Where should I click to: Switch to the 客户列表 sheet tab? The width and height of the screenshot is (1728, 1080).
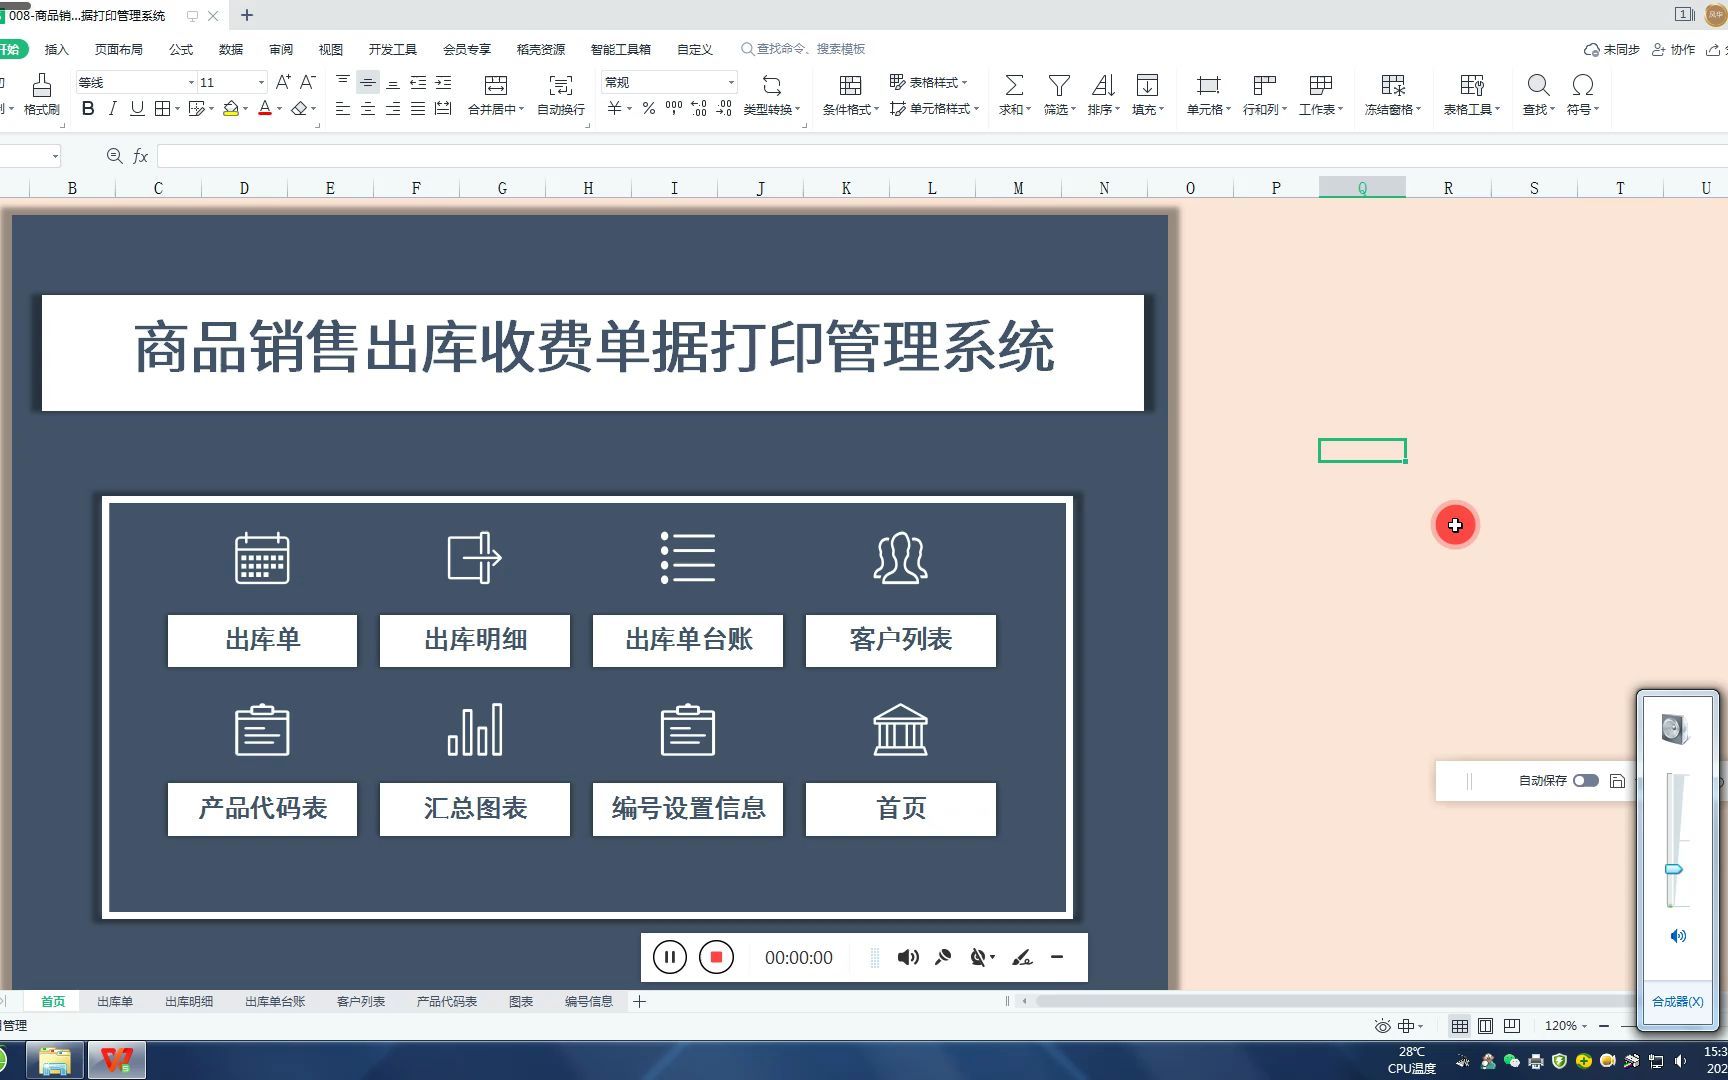[361, 1001]
